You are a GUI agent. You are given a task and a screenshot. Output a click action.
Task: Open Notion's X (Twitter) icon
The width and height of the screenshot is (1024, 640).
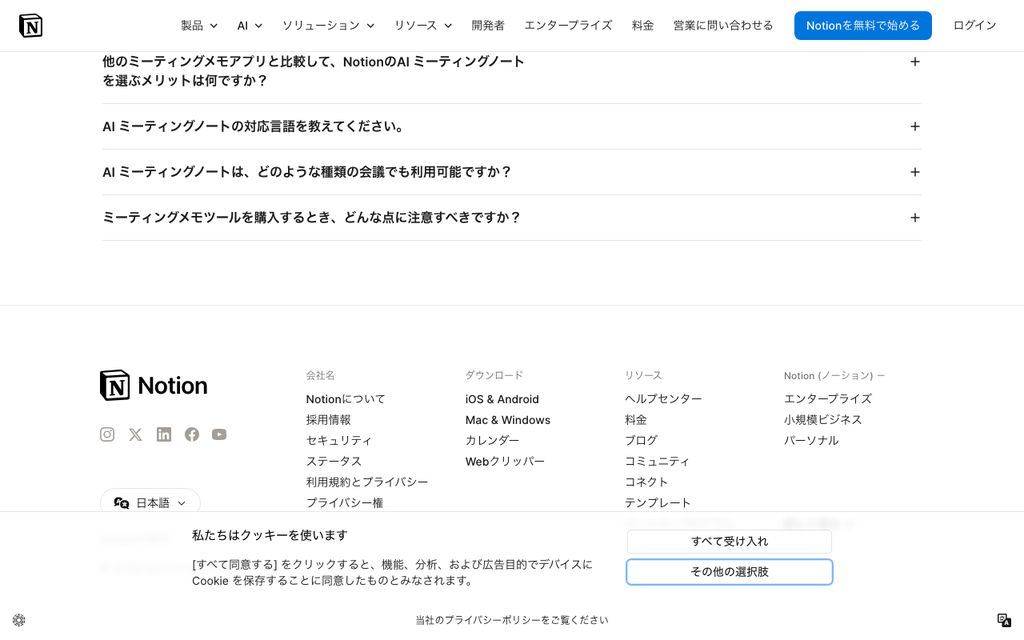[x=135, y=434]
